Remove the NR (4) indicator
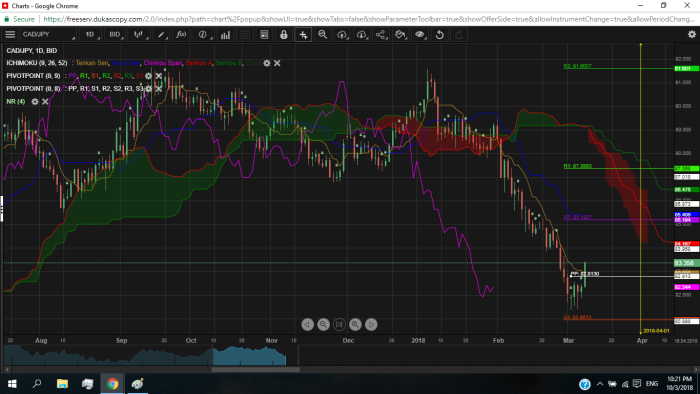Screen dimensions: 700x394 45,102
